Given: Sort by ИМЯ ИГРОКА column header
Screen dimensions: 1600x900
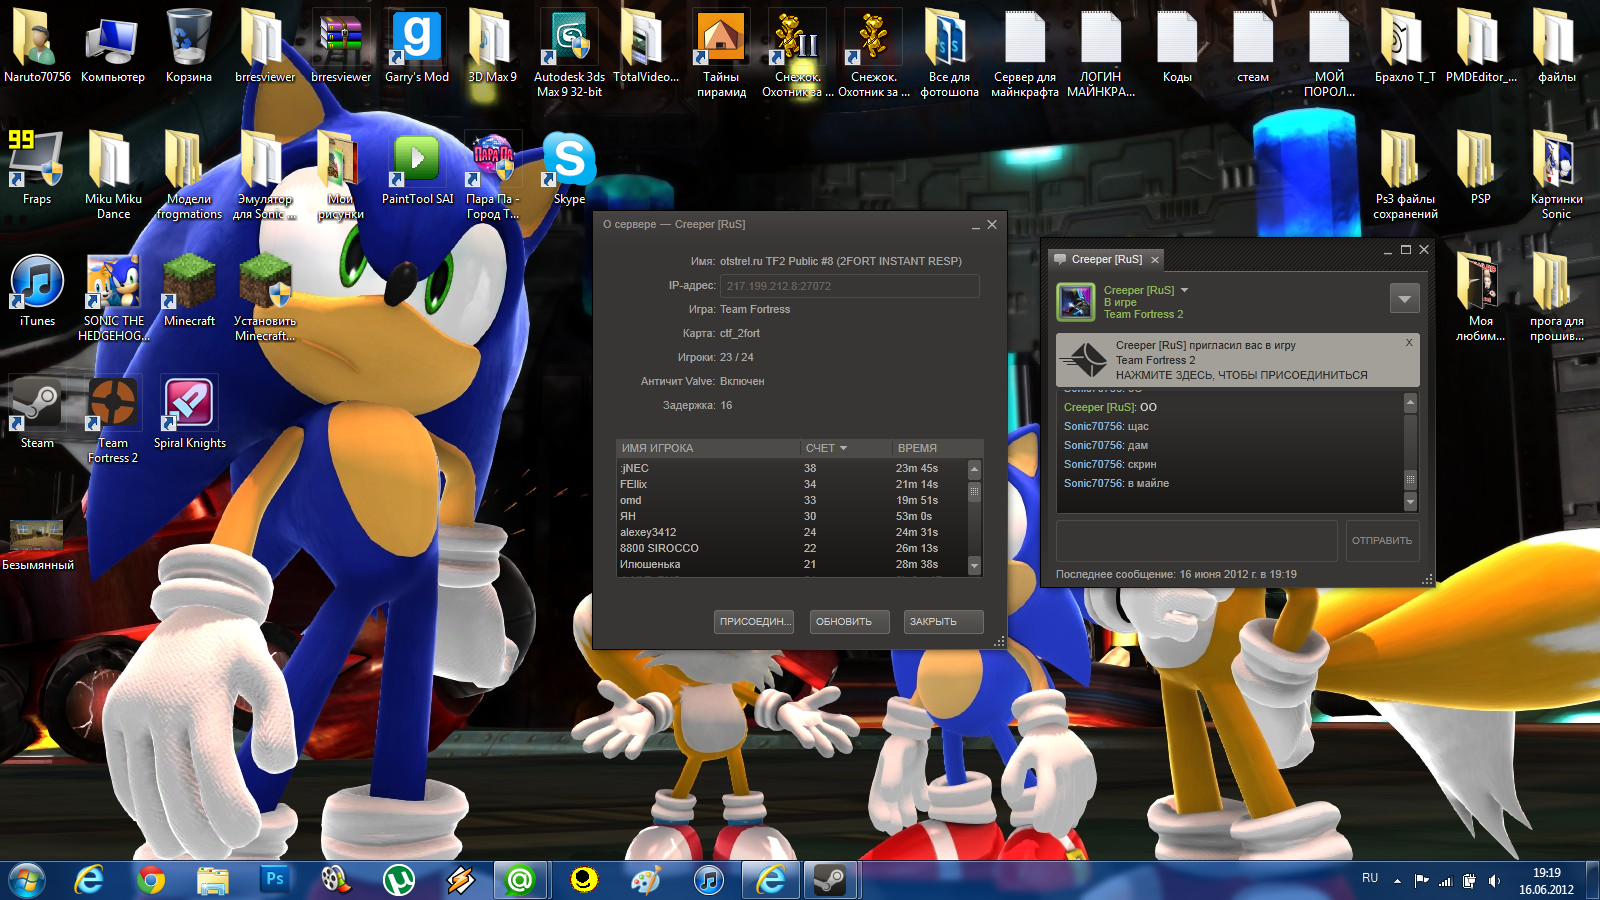Looking at the screenshot, I should tap(708, 448).
